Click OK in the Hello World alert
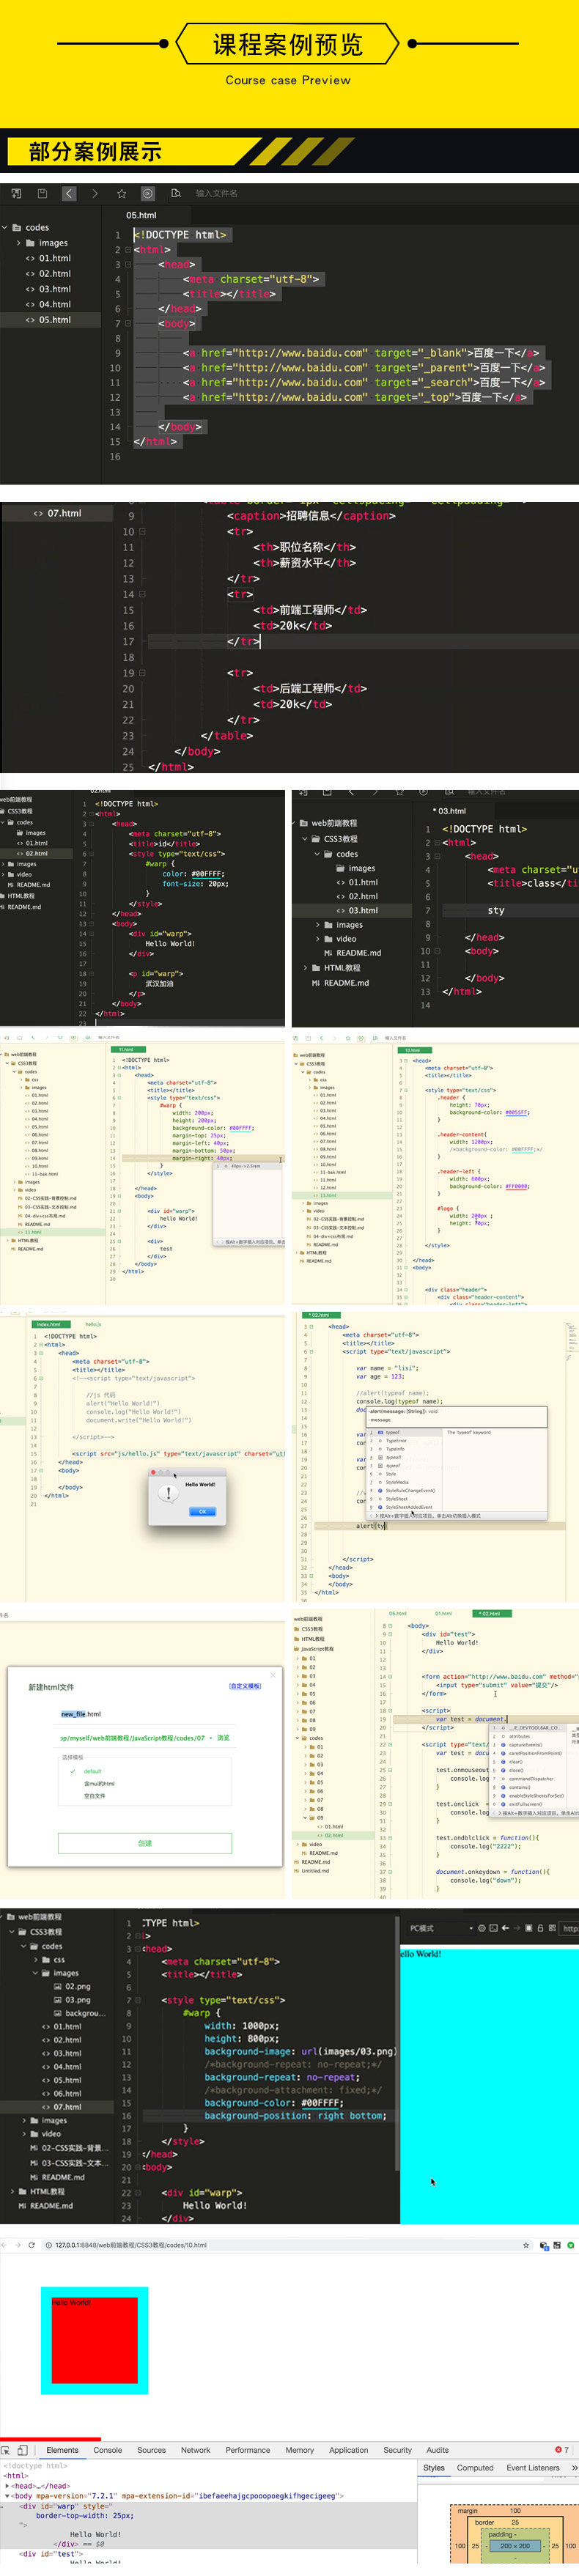The width and height of the screenshot is (579, 2576). click(202, 1511)
